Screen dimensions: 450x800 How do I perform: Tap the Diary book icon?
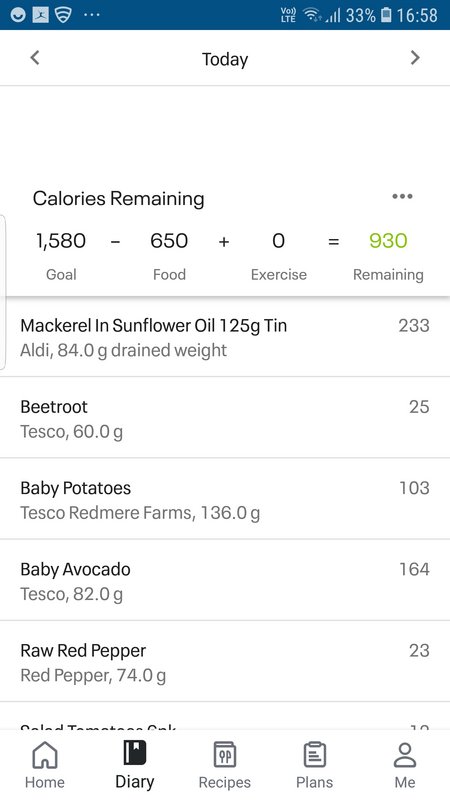point(135,753)
